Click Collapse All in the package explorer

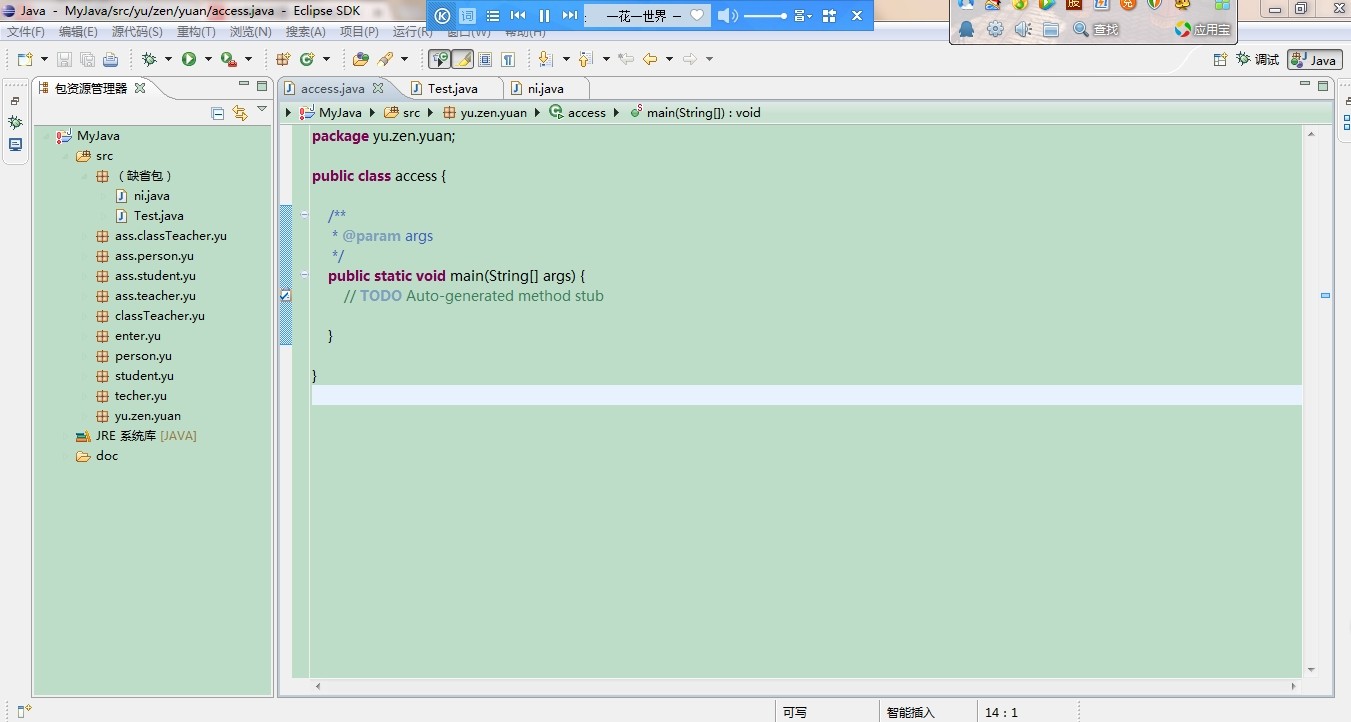(218, 113)
